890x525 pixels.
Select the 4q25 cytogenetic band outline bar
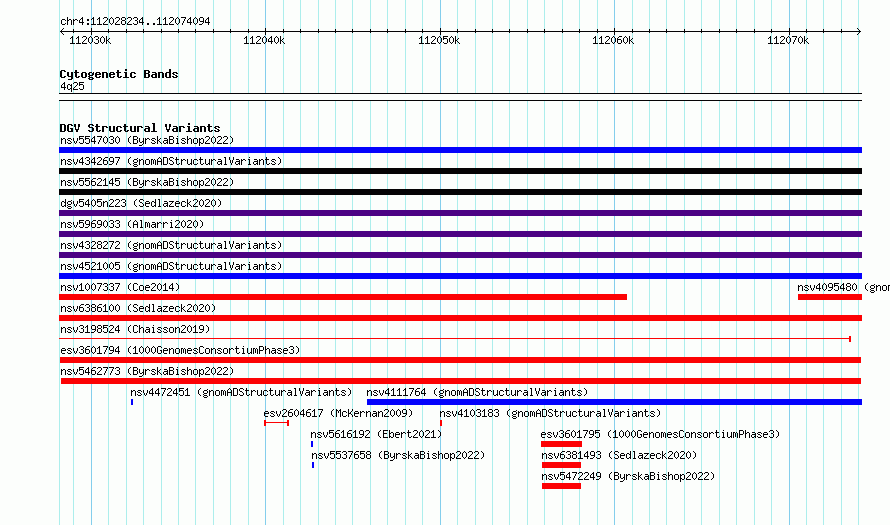point(460,97)
